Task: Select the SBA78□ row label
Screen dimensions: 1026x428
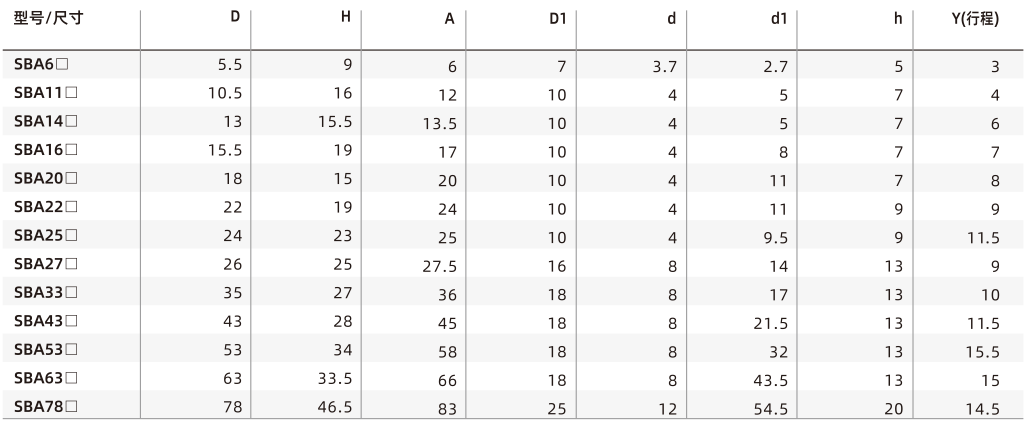Action: (x=46, y=407)
